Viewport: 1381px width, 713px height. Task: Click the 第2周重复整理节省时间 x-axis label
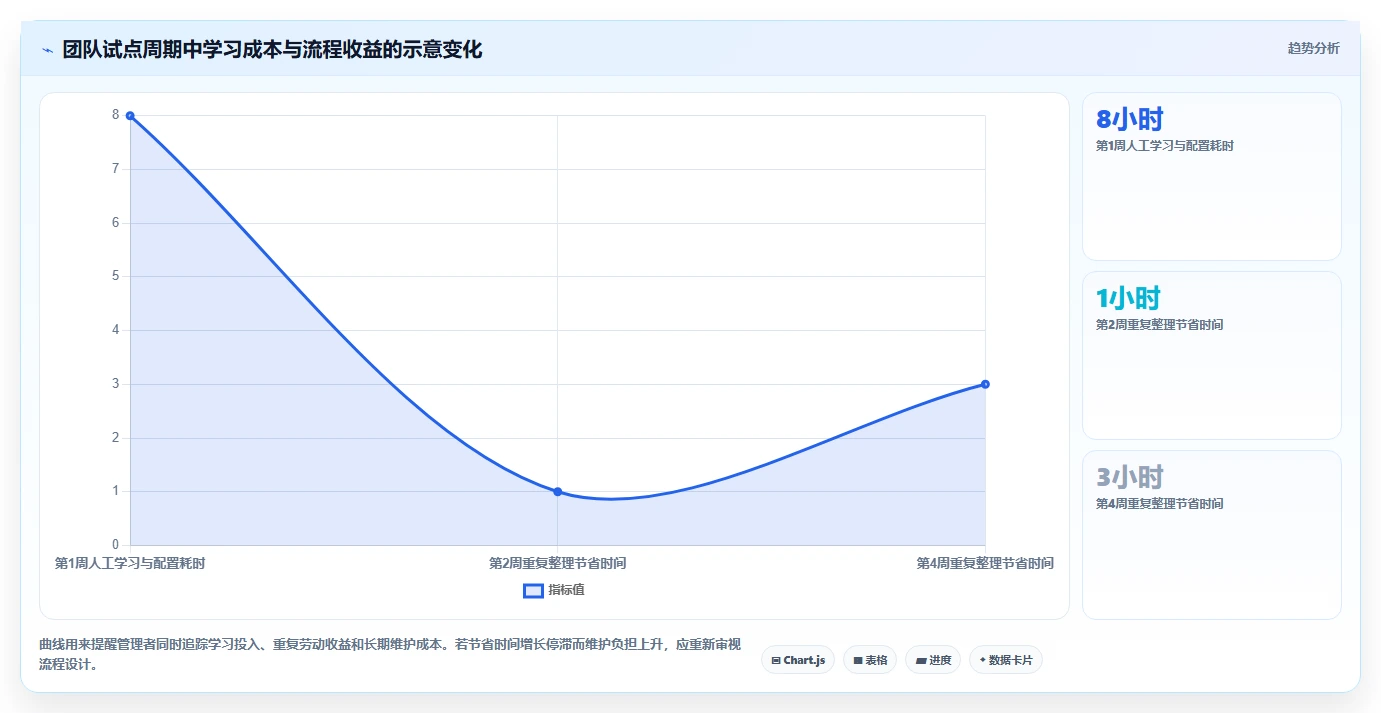558,564
